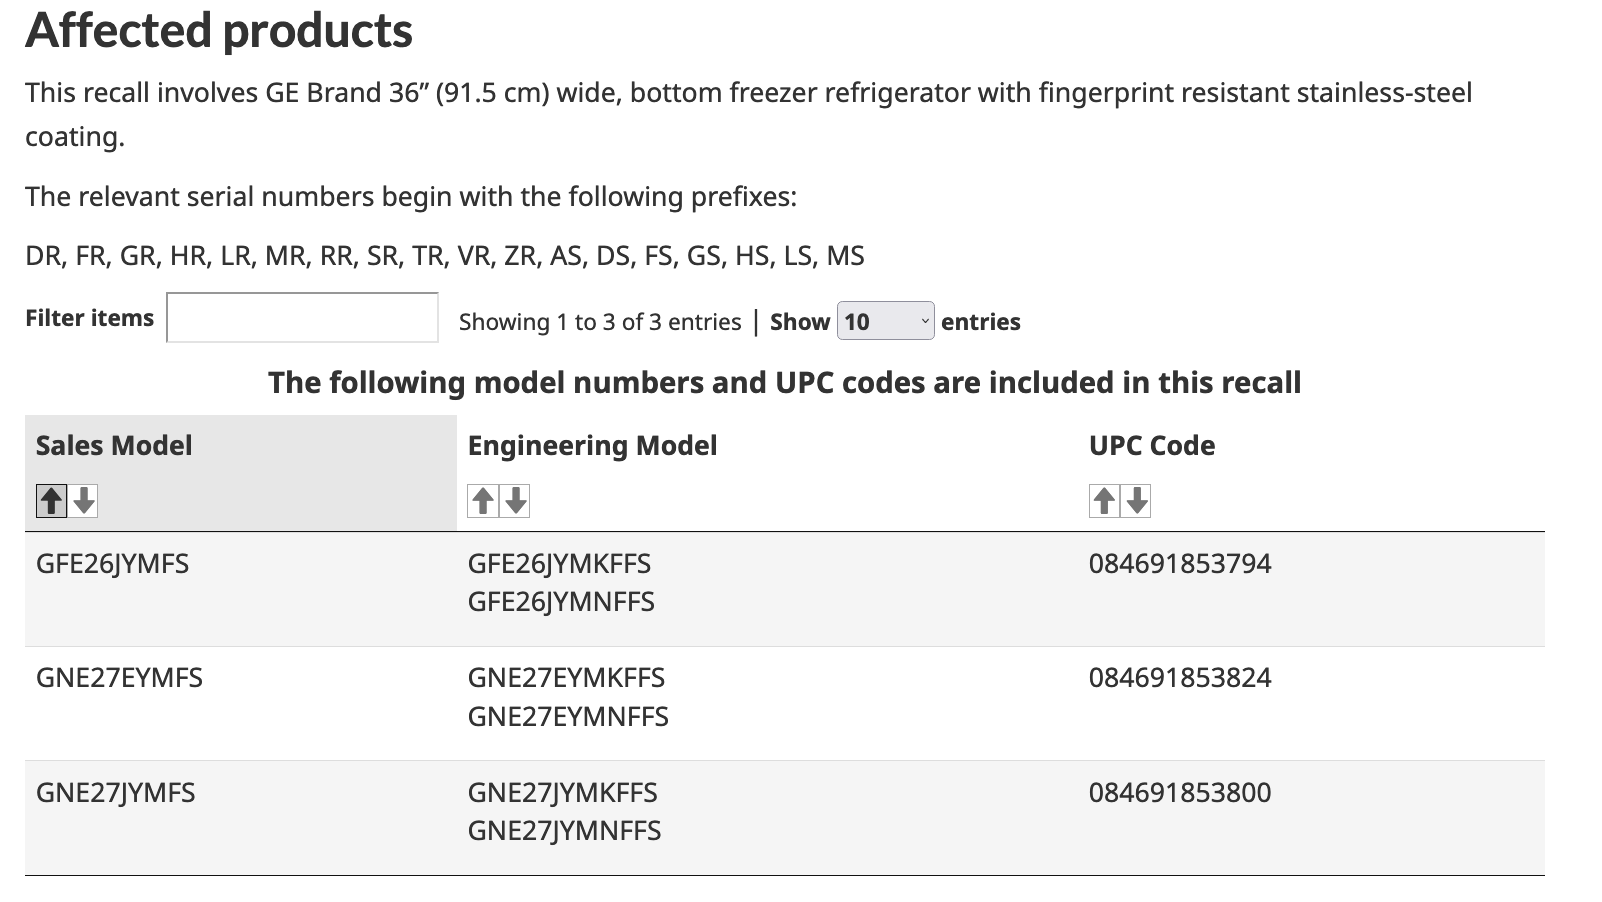Click UPC code 084691853824
This screenshot has width=1602, height=902.
tap(1180, 678)
